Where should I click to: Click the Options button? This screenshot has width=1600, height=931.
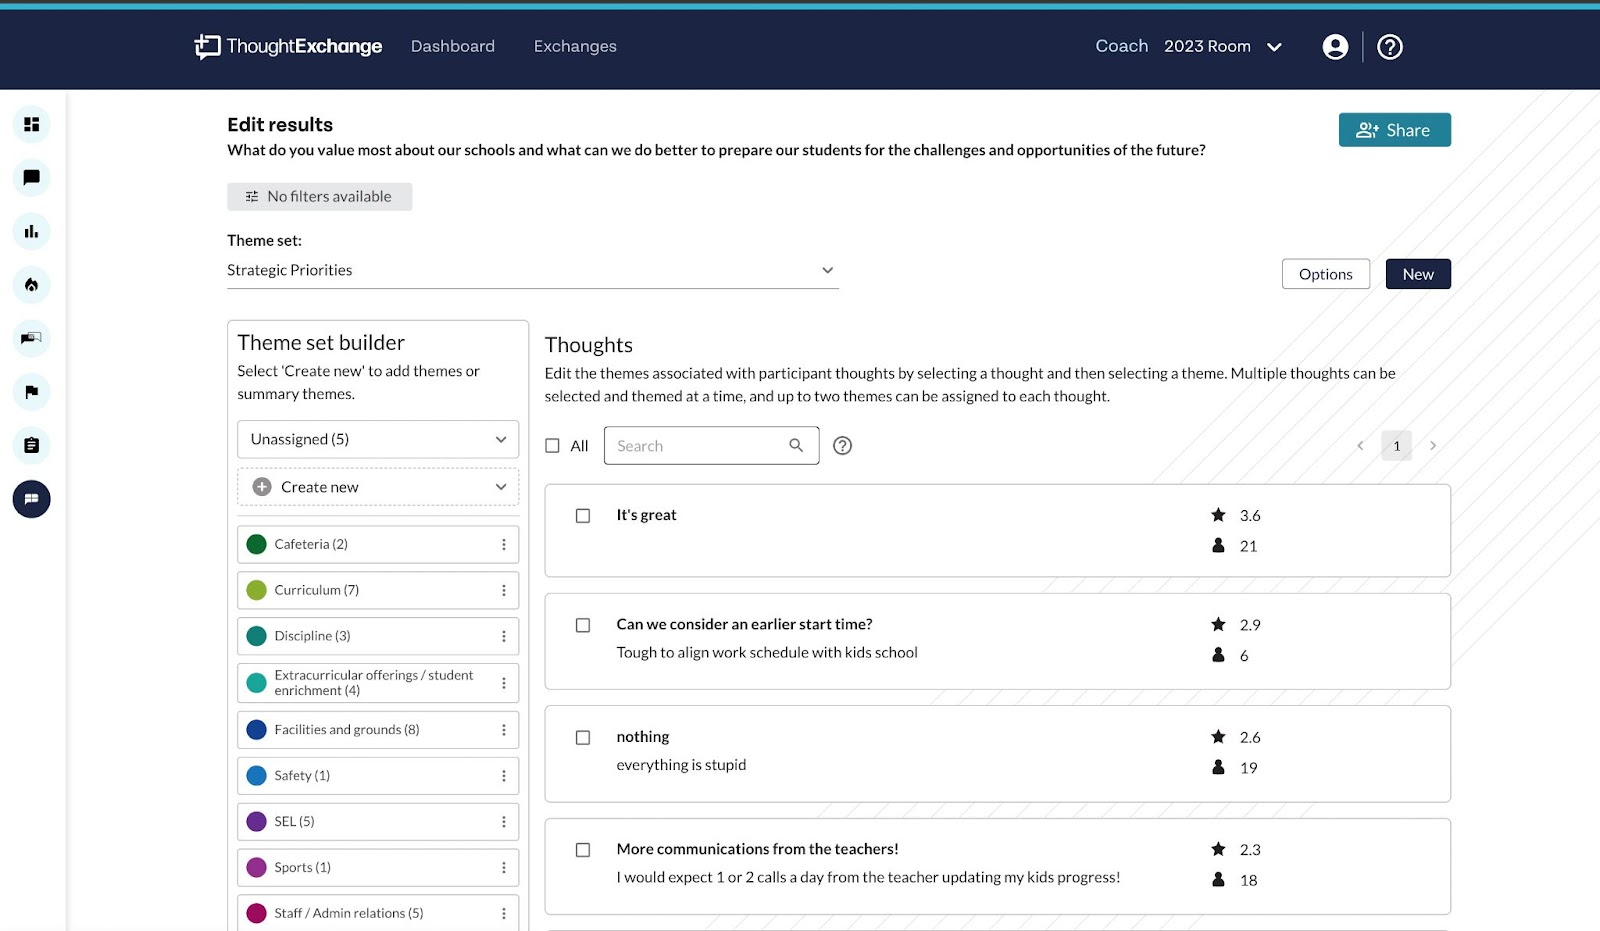tap(1326, 274)
